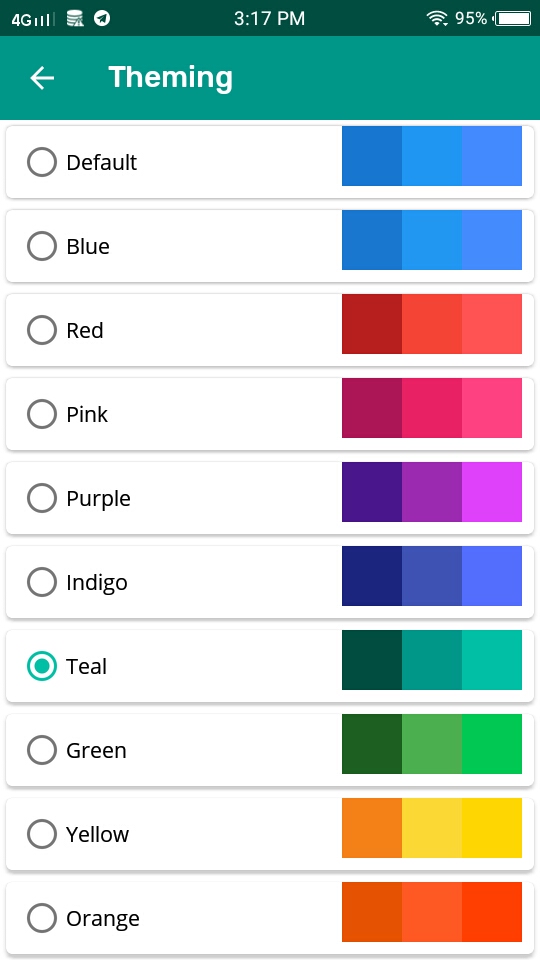
Task: Click the magenta swatch in Purple row
Action: (492, 492)
